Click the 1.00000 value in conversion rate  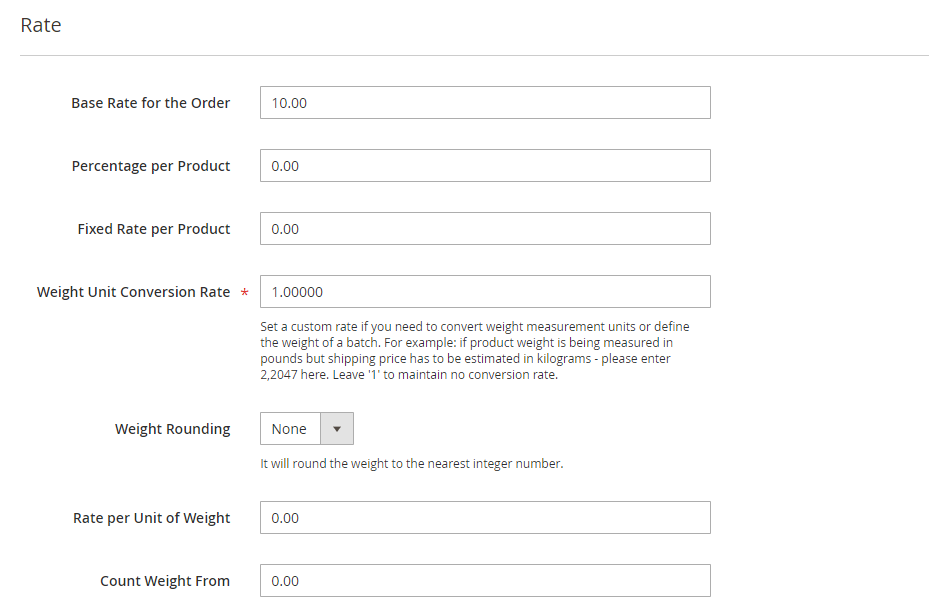(297, 292)
